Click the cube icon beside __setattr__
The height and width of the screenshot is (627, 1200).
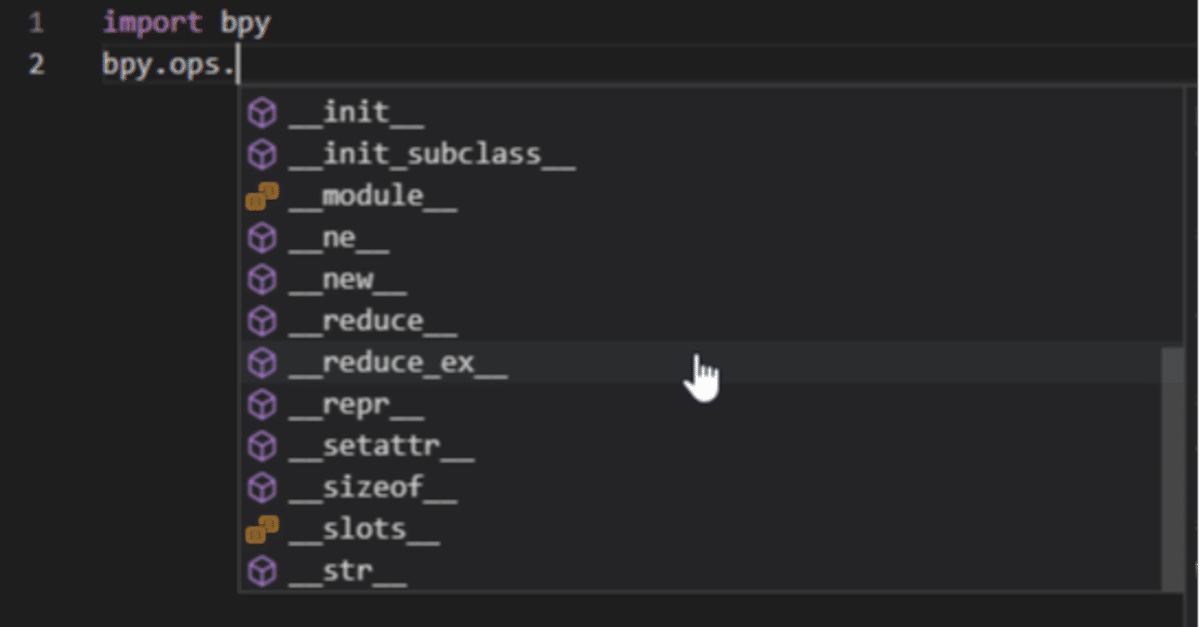(x=261, y=446)
